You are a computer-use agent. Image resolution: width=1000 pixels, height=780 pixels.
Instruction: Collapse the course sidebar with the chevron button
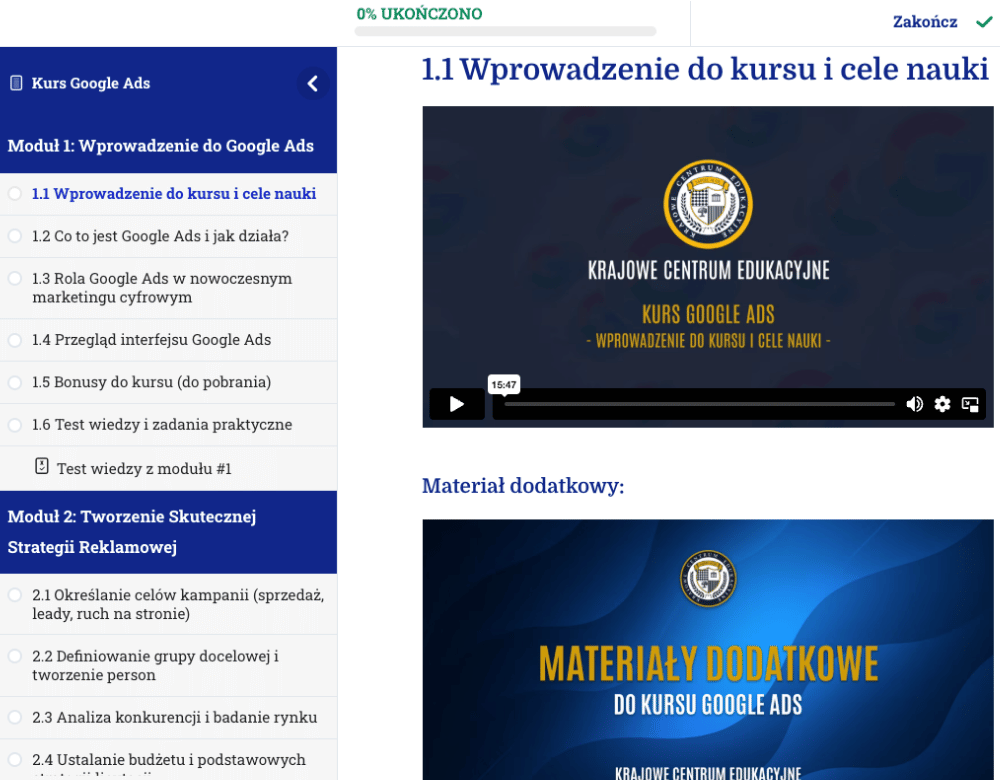pos(312,83)
